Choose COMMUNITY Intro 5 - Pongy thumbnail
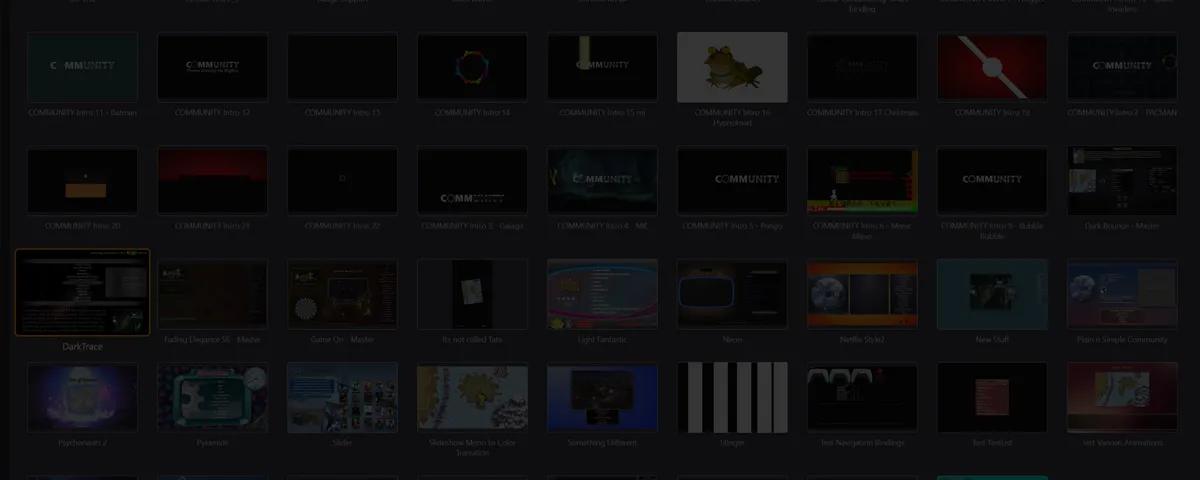Viewport: 1200px width, 480px height. (x=732, y=181)
